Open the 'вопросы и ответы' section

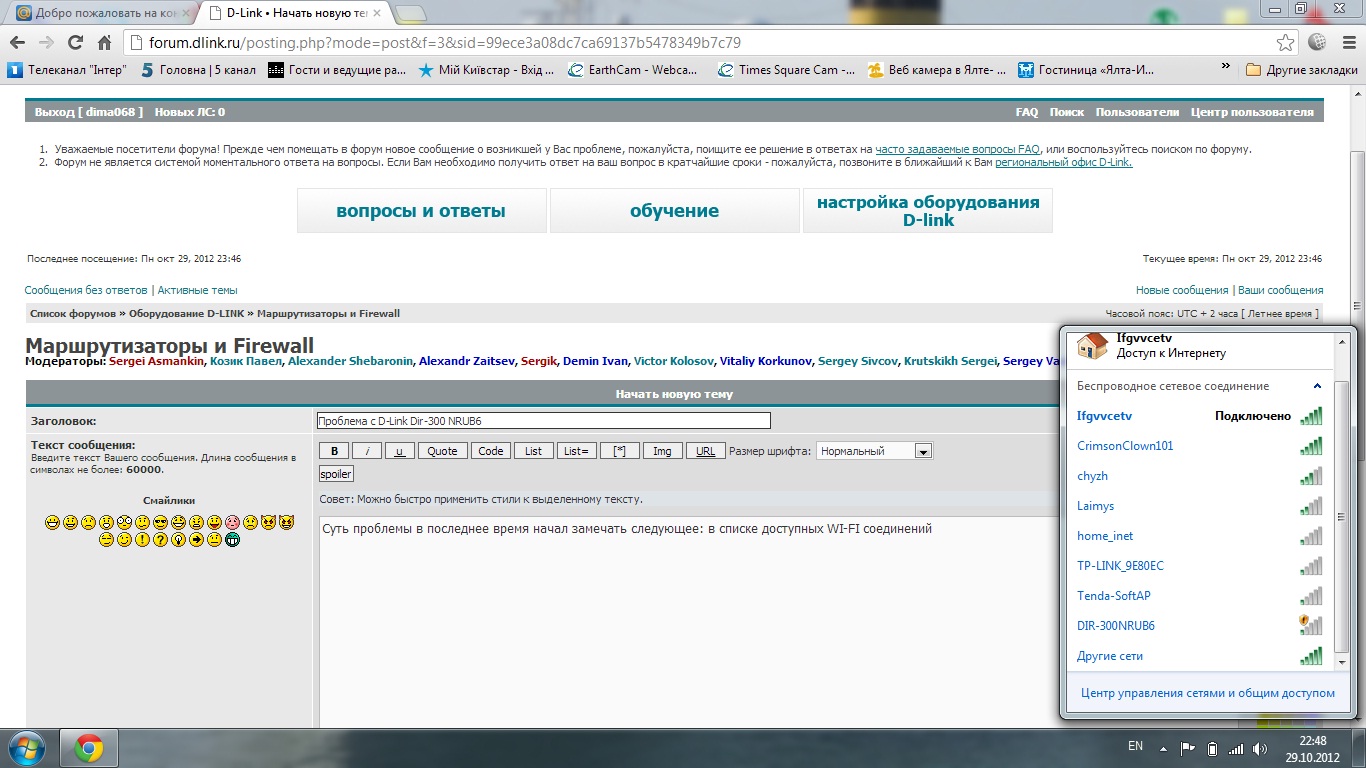[421, 211]
